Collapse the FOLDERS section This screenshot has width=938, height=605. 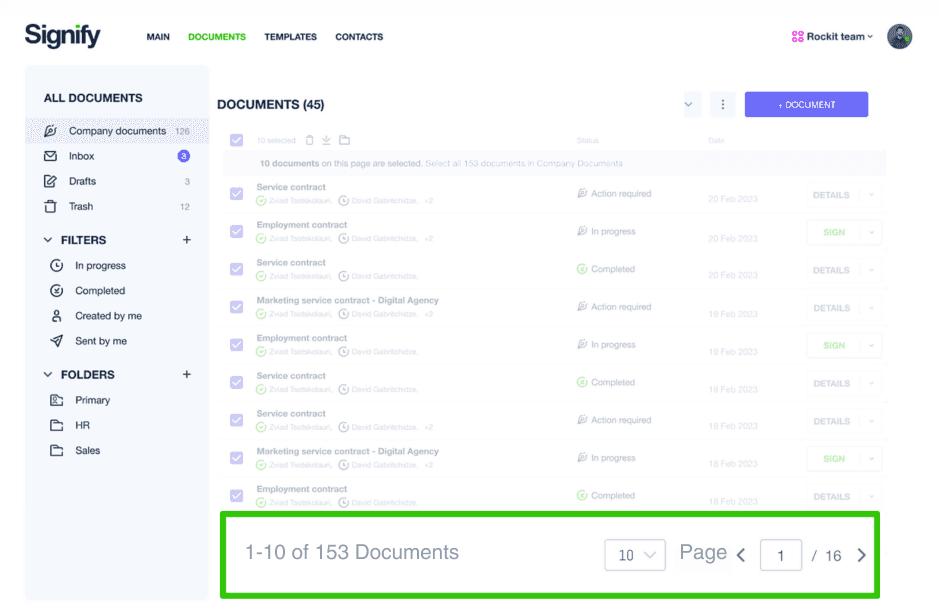(48, 375)
